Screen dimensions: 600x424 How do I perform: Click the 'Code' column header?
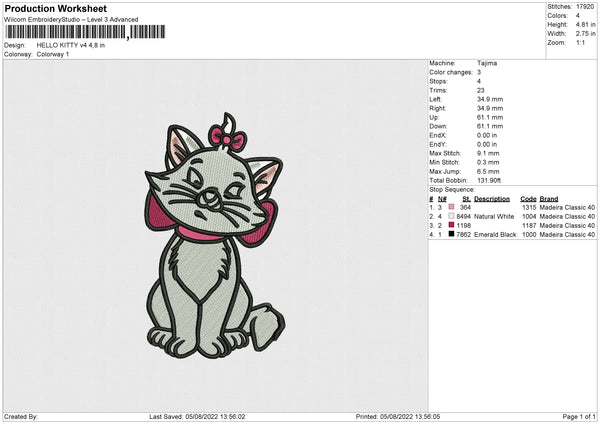[528, 199]
